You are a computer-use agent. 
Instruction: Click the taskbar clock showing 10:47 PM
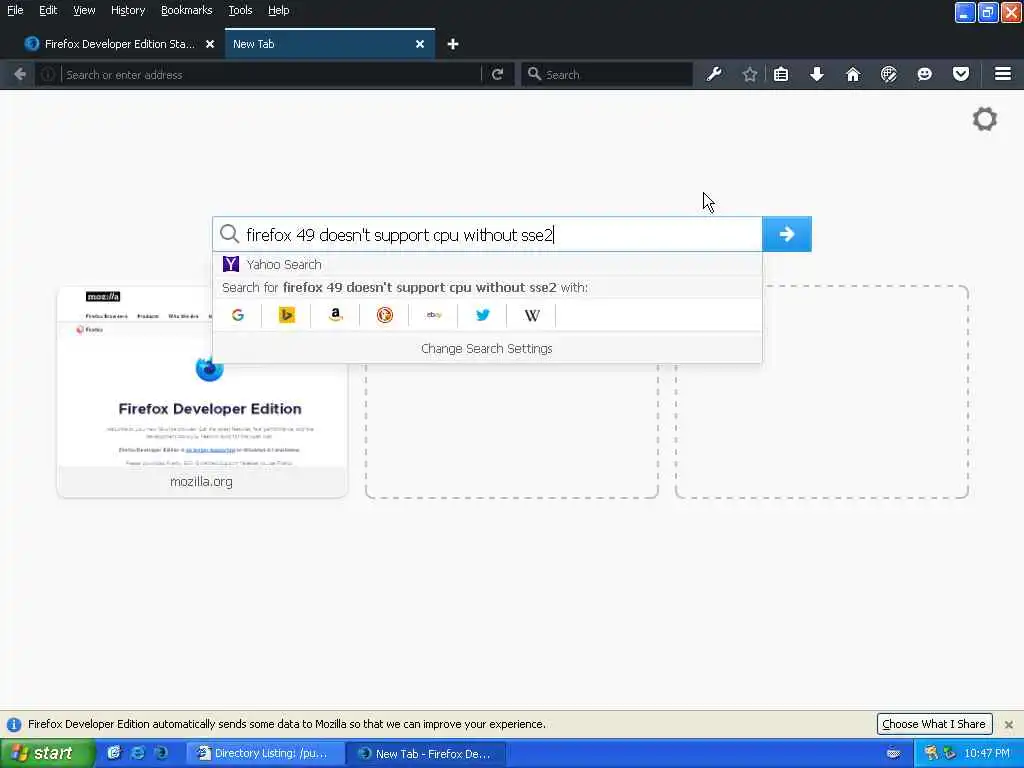[987, 753]
